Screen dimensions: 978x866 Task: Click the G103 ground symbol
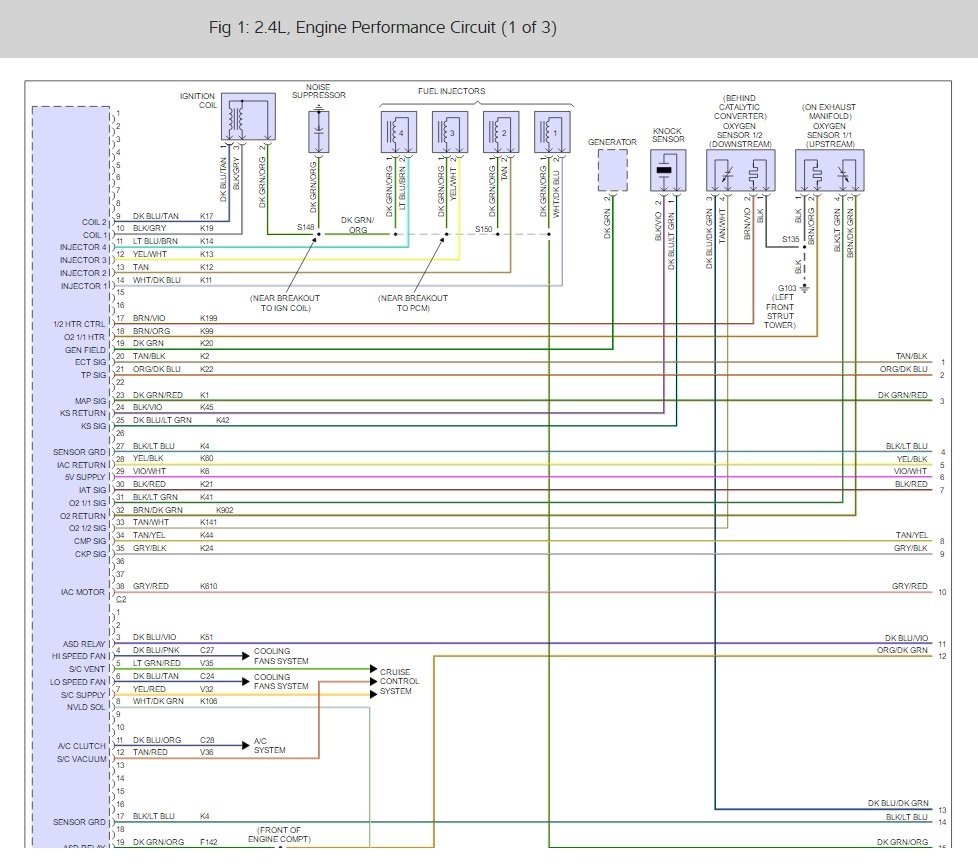point(805,288)
